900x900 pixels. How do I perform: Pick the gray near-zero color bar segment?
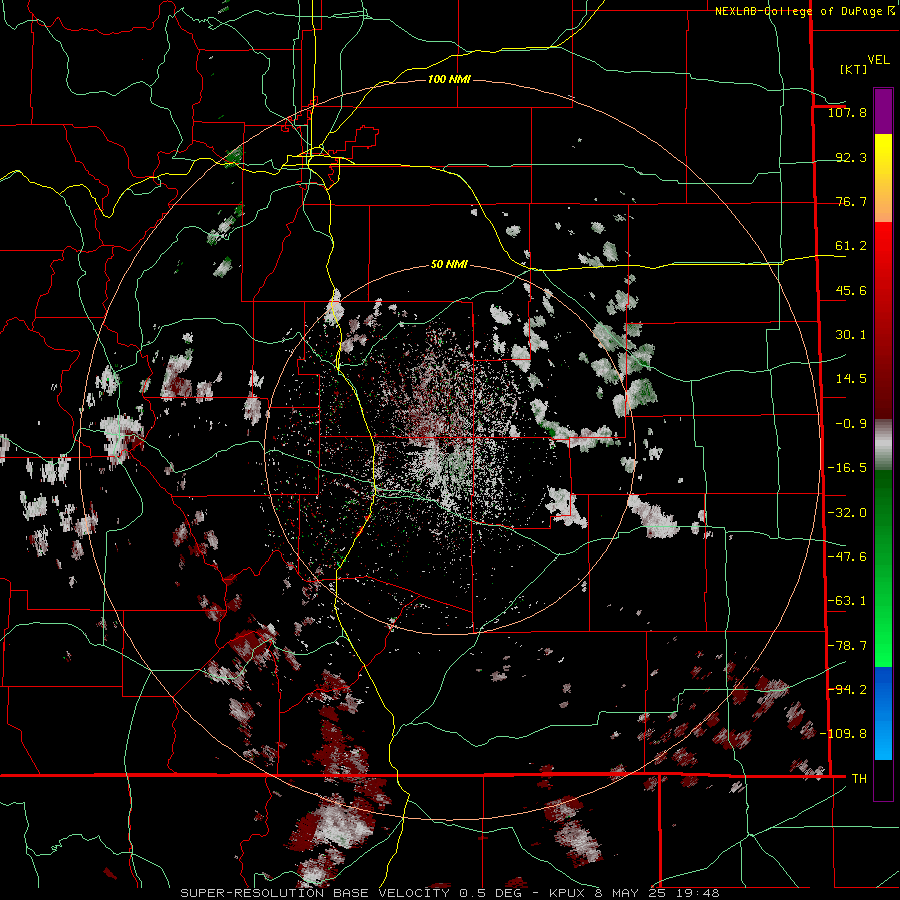pyautogui.click(x=883, y=445)
